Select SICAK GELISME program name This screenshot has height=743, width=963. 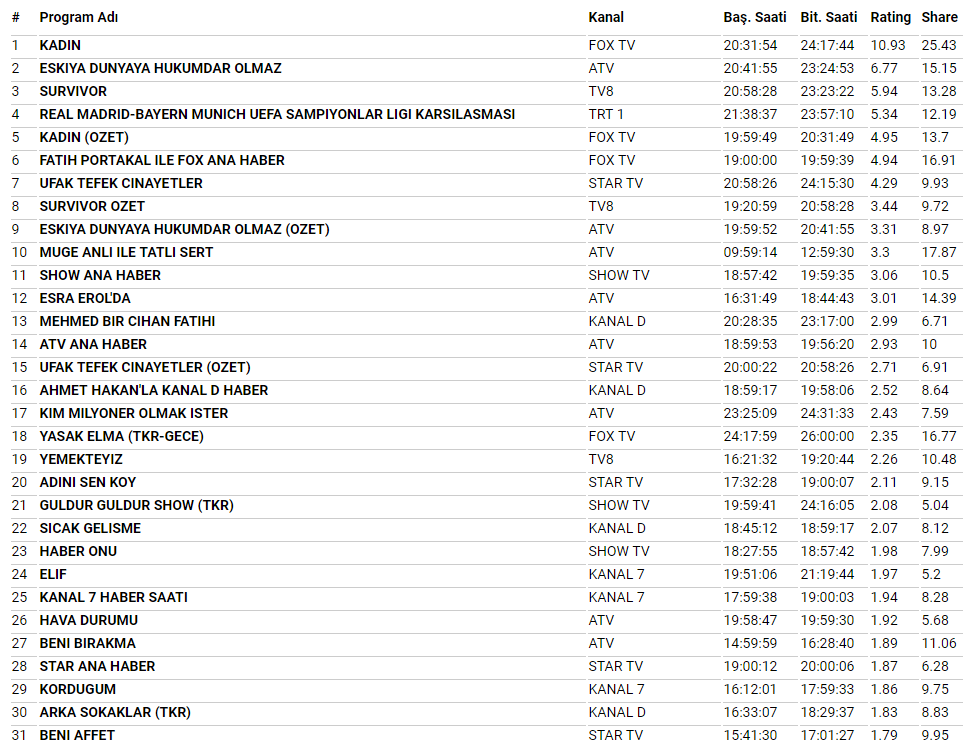[90, 529]
